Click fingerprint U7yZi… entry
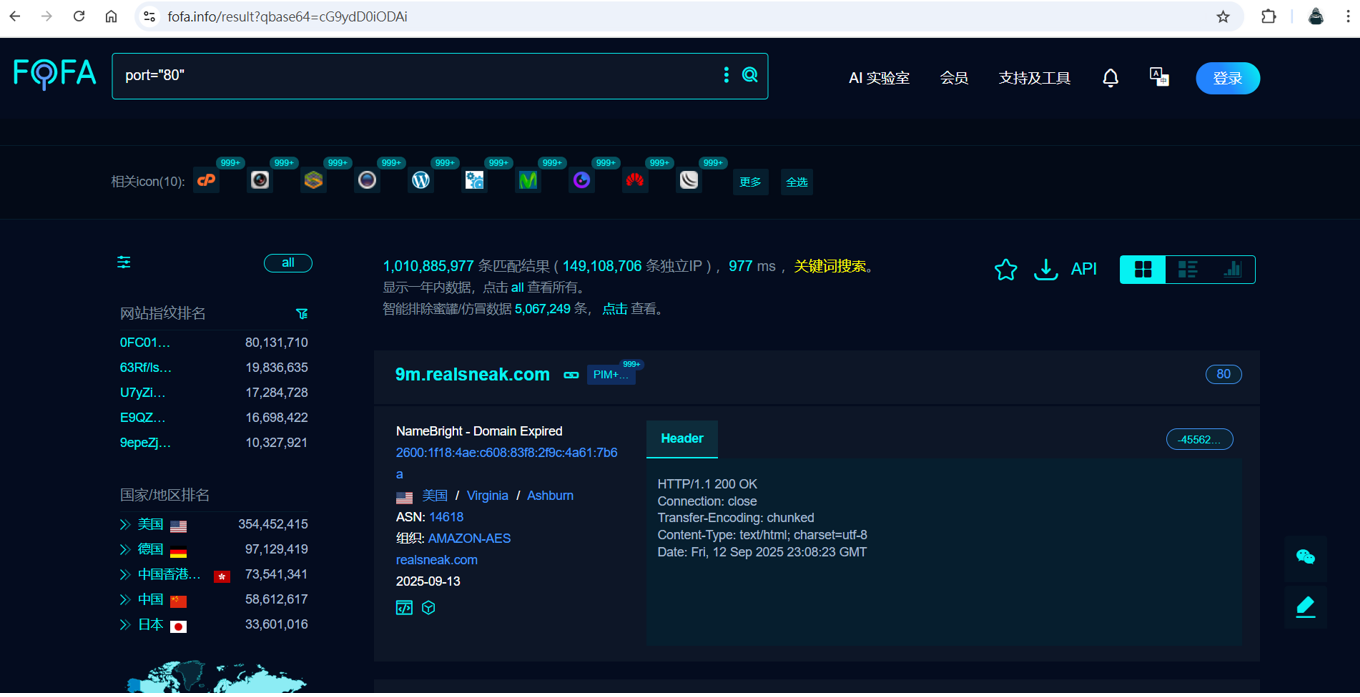This screenshot has width=1360, height=697. pyautogui.click(x=143, y=393)
